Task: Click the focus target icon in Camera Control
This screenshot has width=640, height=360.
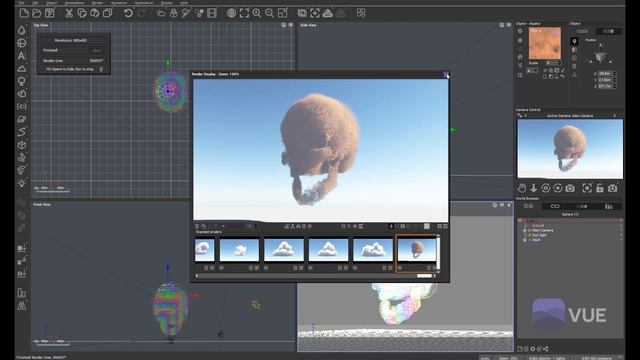Action: (587, 188)
